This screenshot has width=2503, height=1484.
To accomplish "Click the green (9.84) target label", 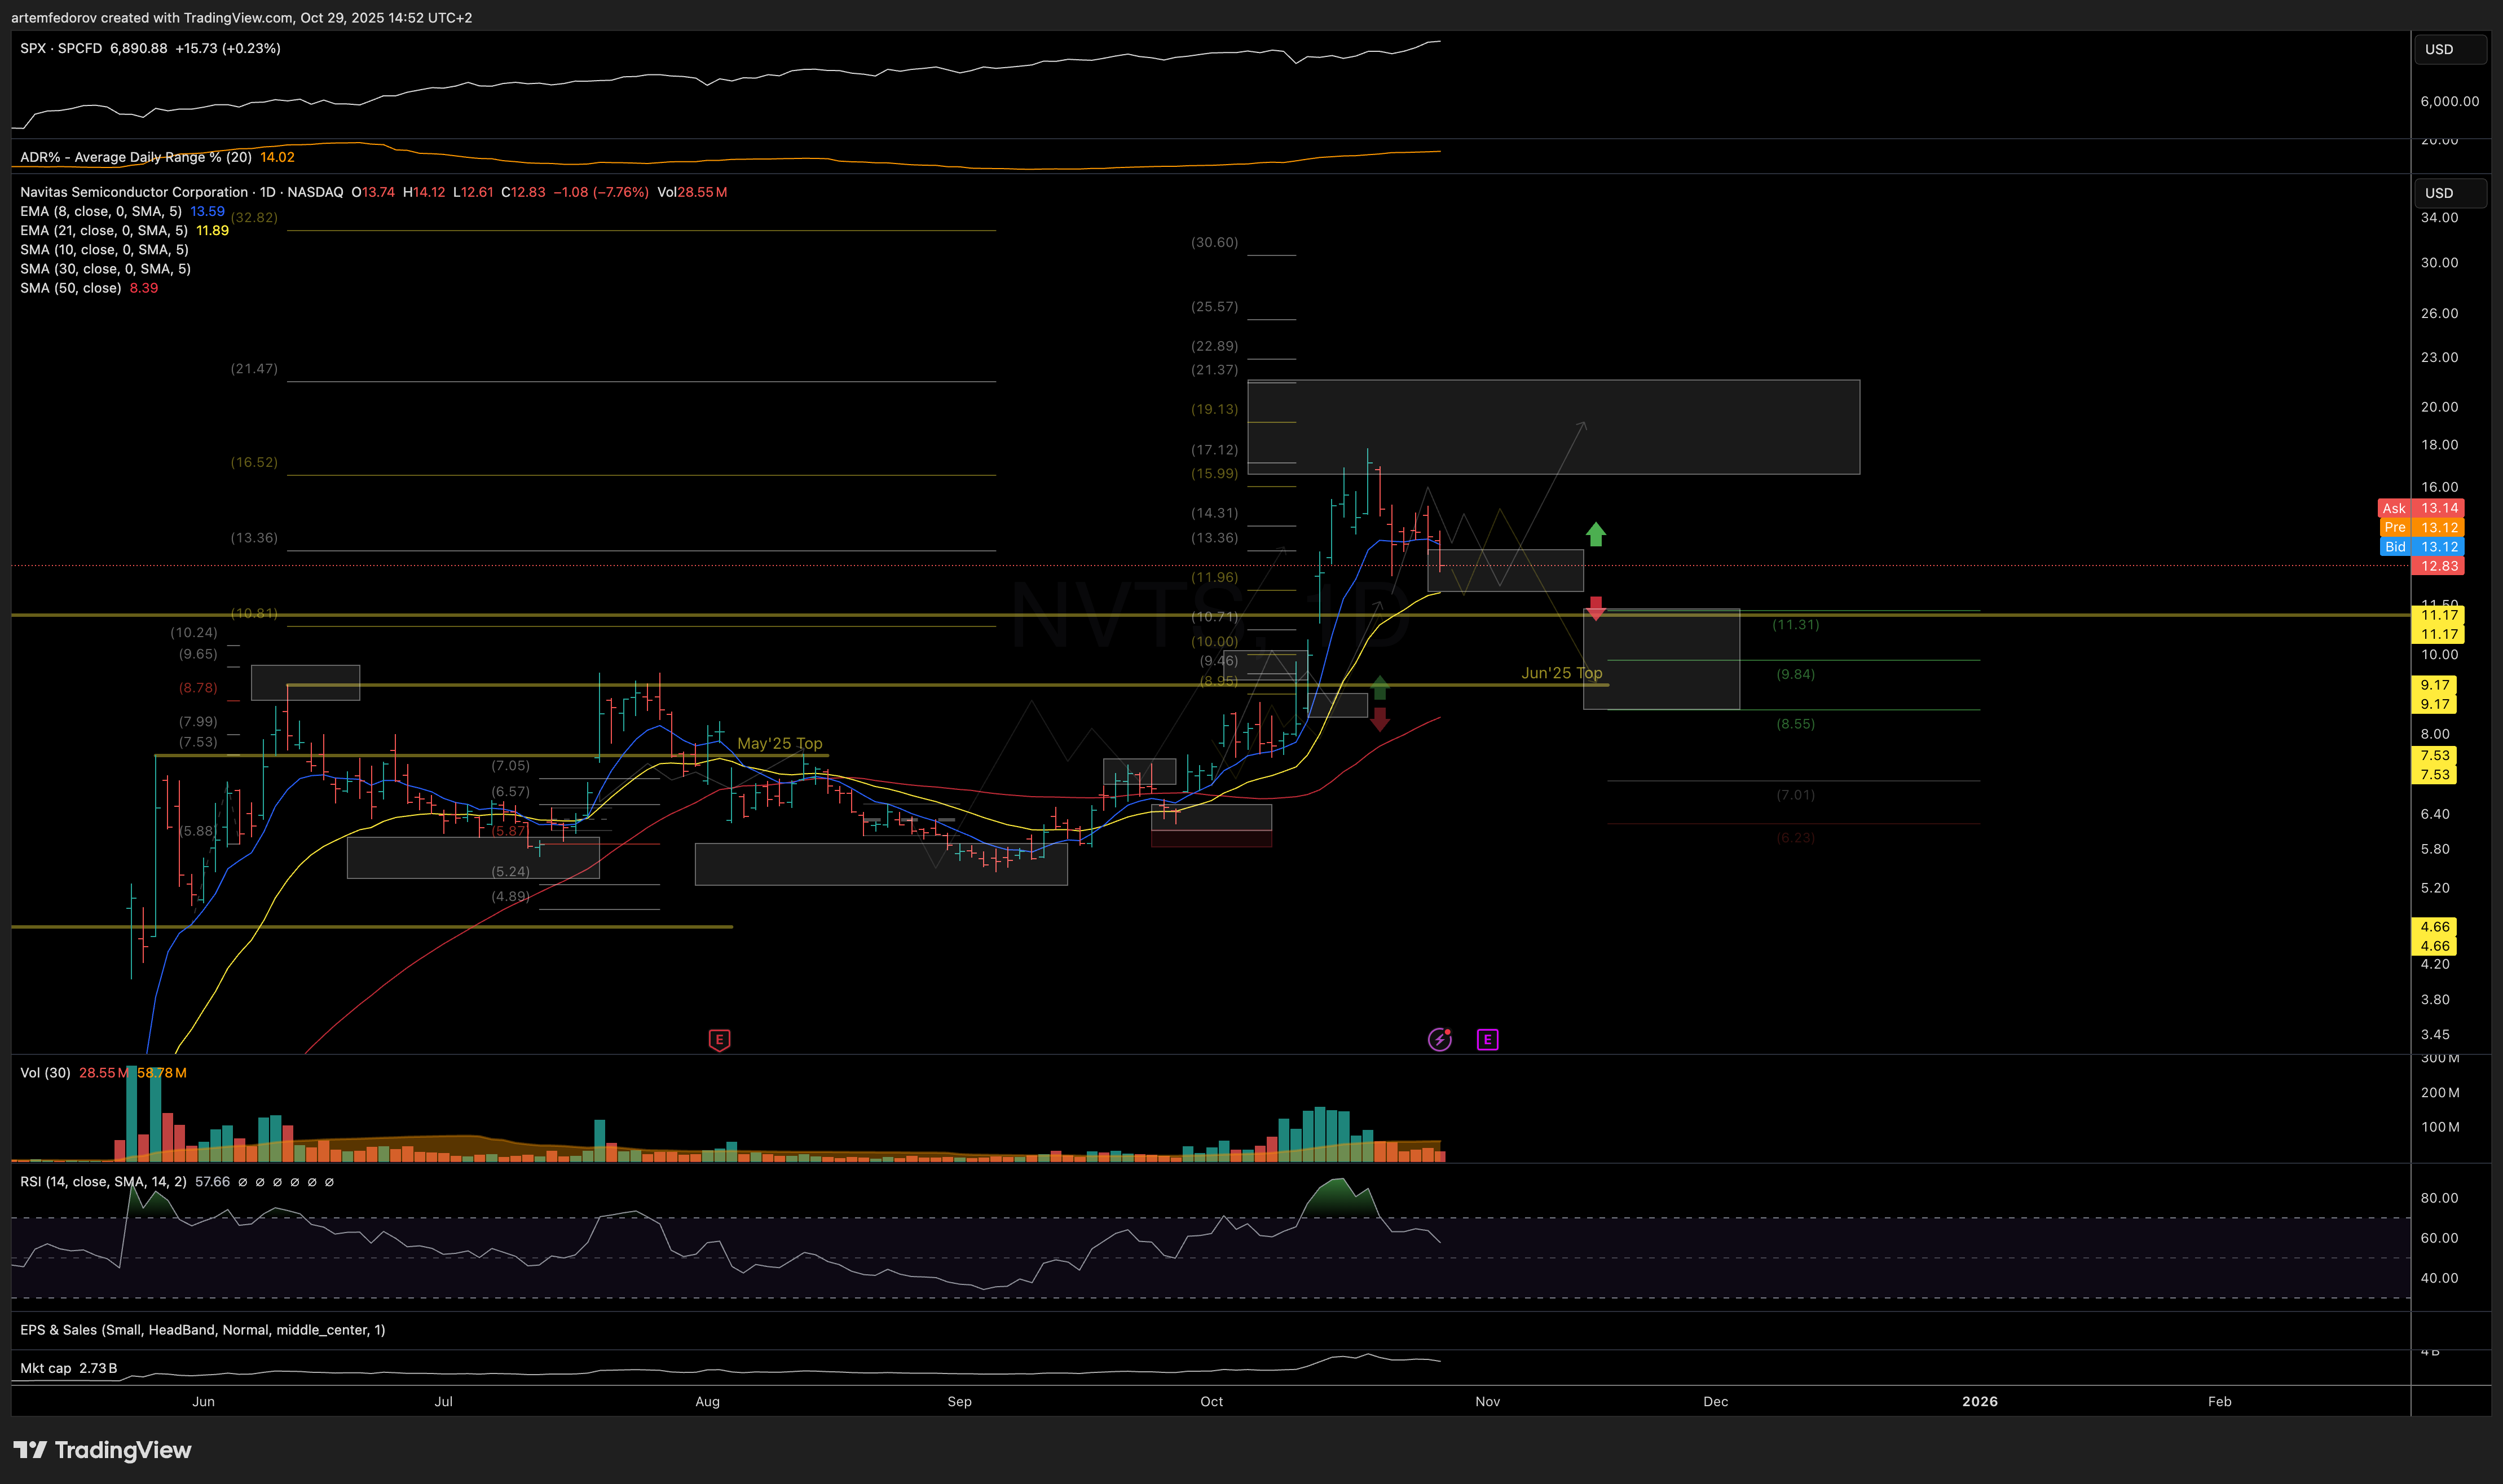I will pos(1795,674).
